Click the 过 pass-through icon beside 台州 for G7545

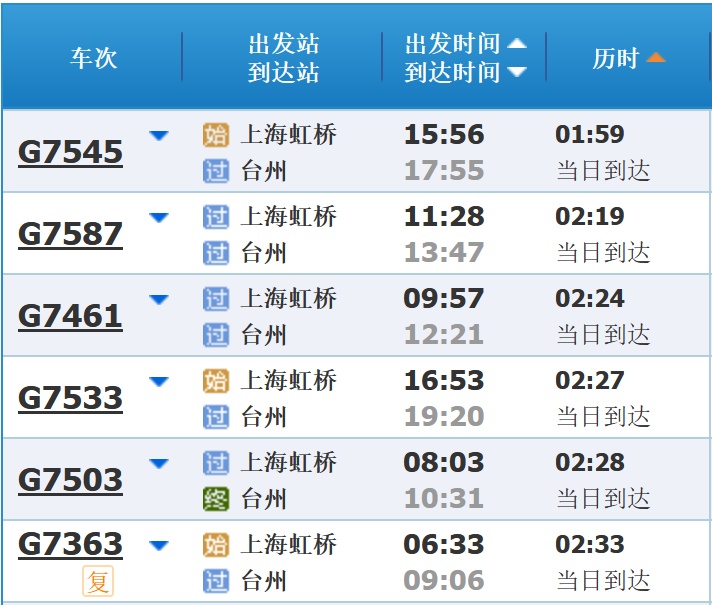(216, 171)
